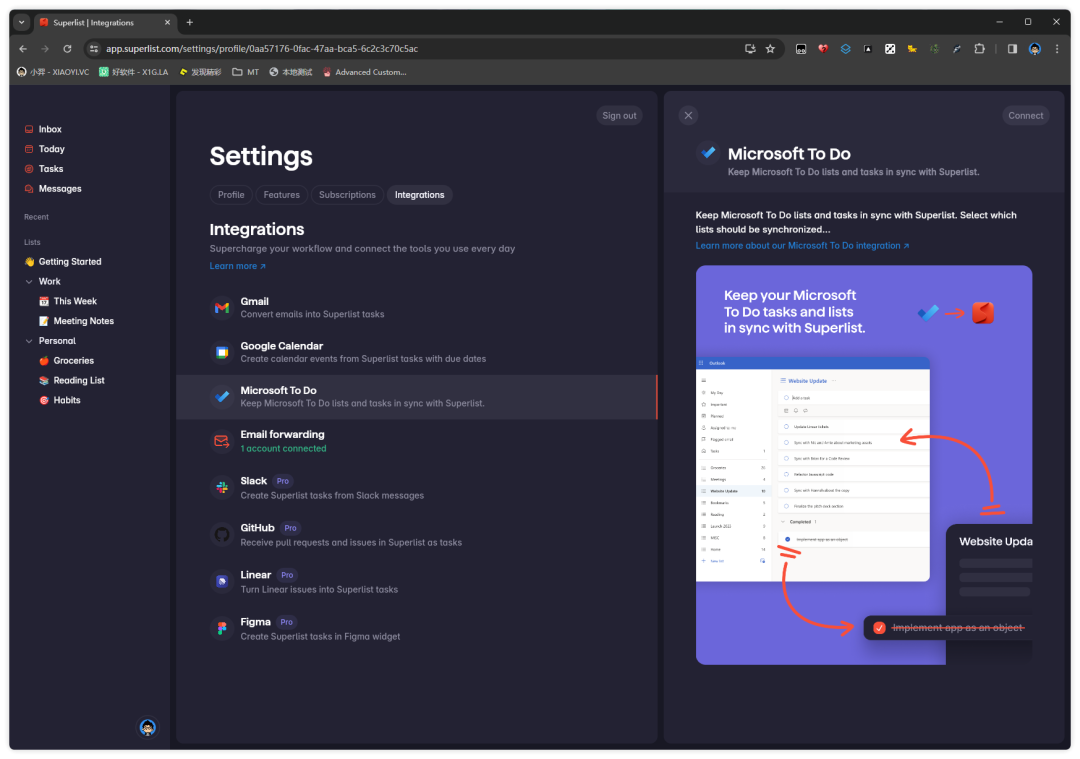Click the browser address bar
This screenshot has width=1080, height=759.
420,49
